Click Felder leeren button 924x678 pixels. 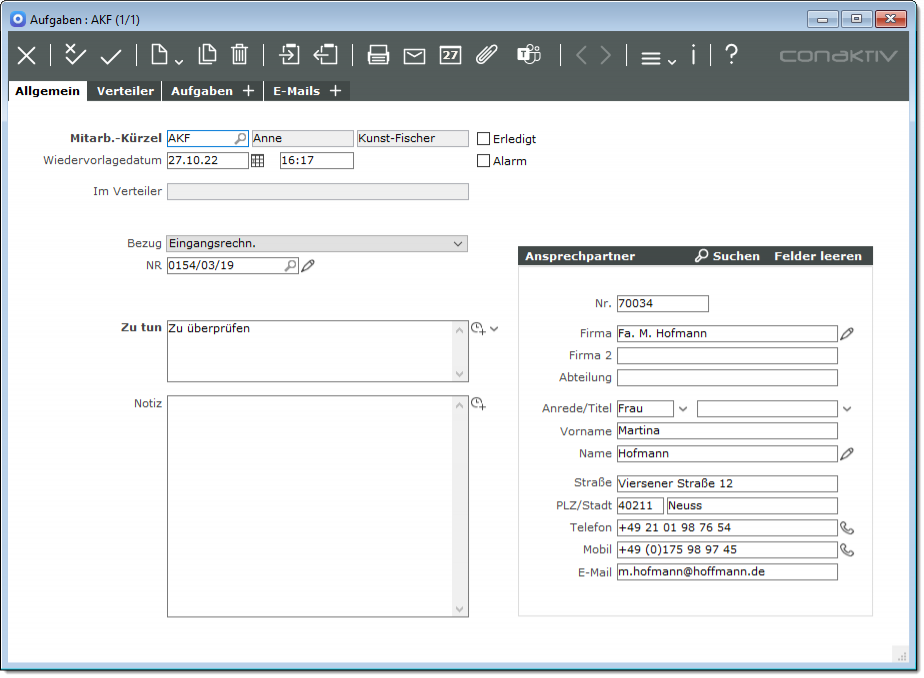817,256
